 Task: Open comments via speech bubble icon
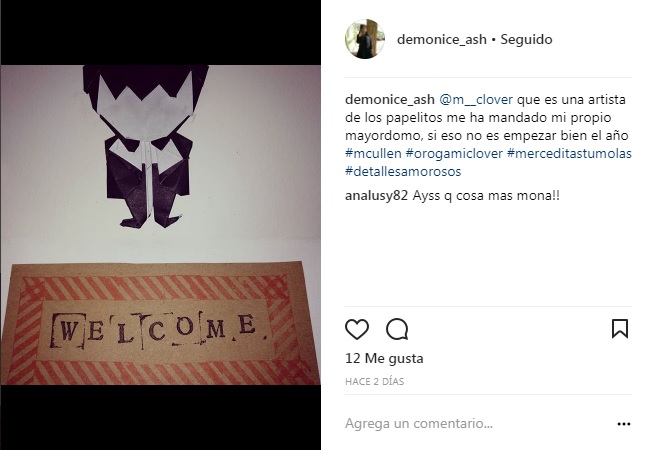pos(397,329)
